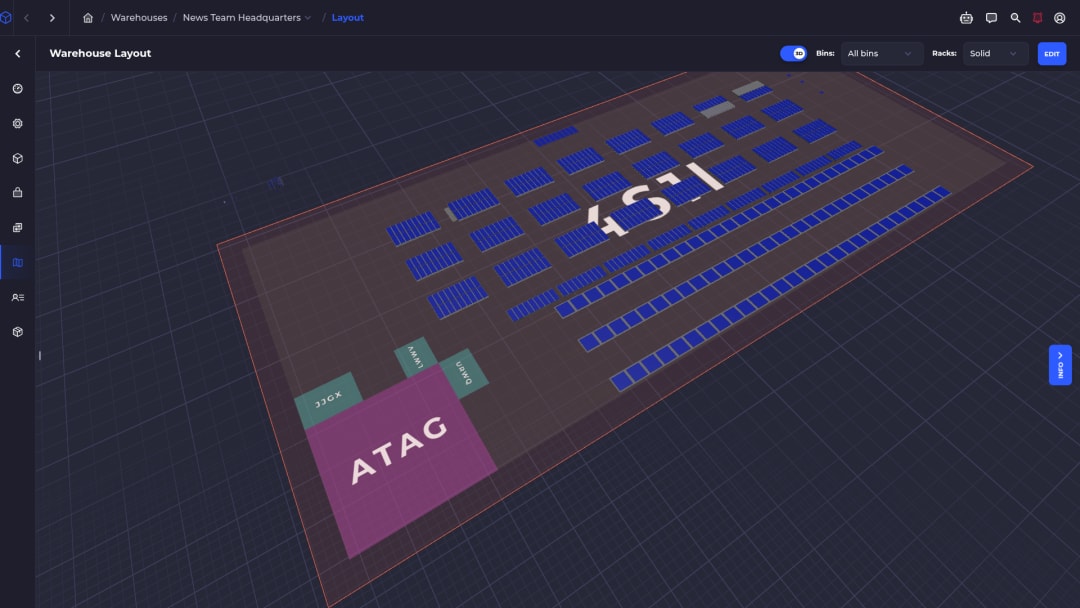Open the robot assistant icon
This screenshot has height=608, width=1080.
[966, 18]
